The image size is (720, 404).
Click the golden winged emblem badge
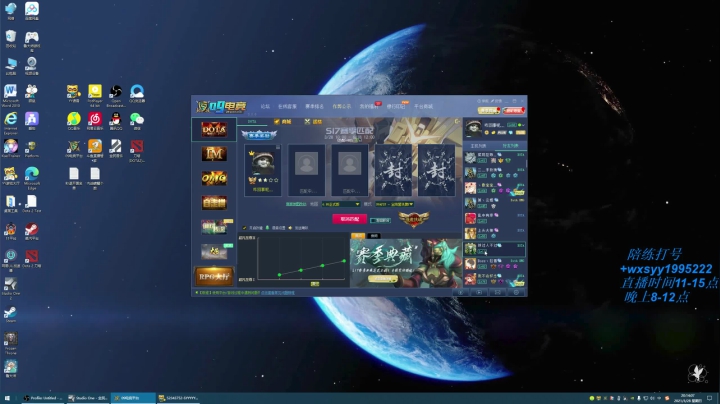pos(414,219)
